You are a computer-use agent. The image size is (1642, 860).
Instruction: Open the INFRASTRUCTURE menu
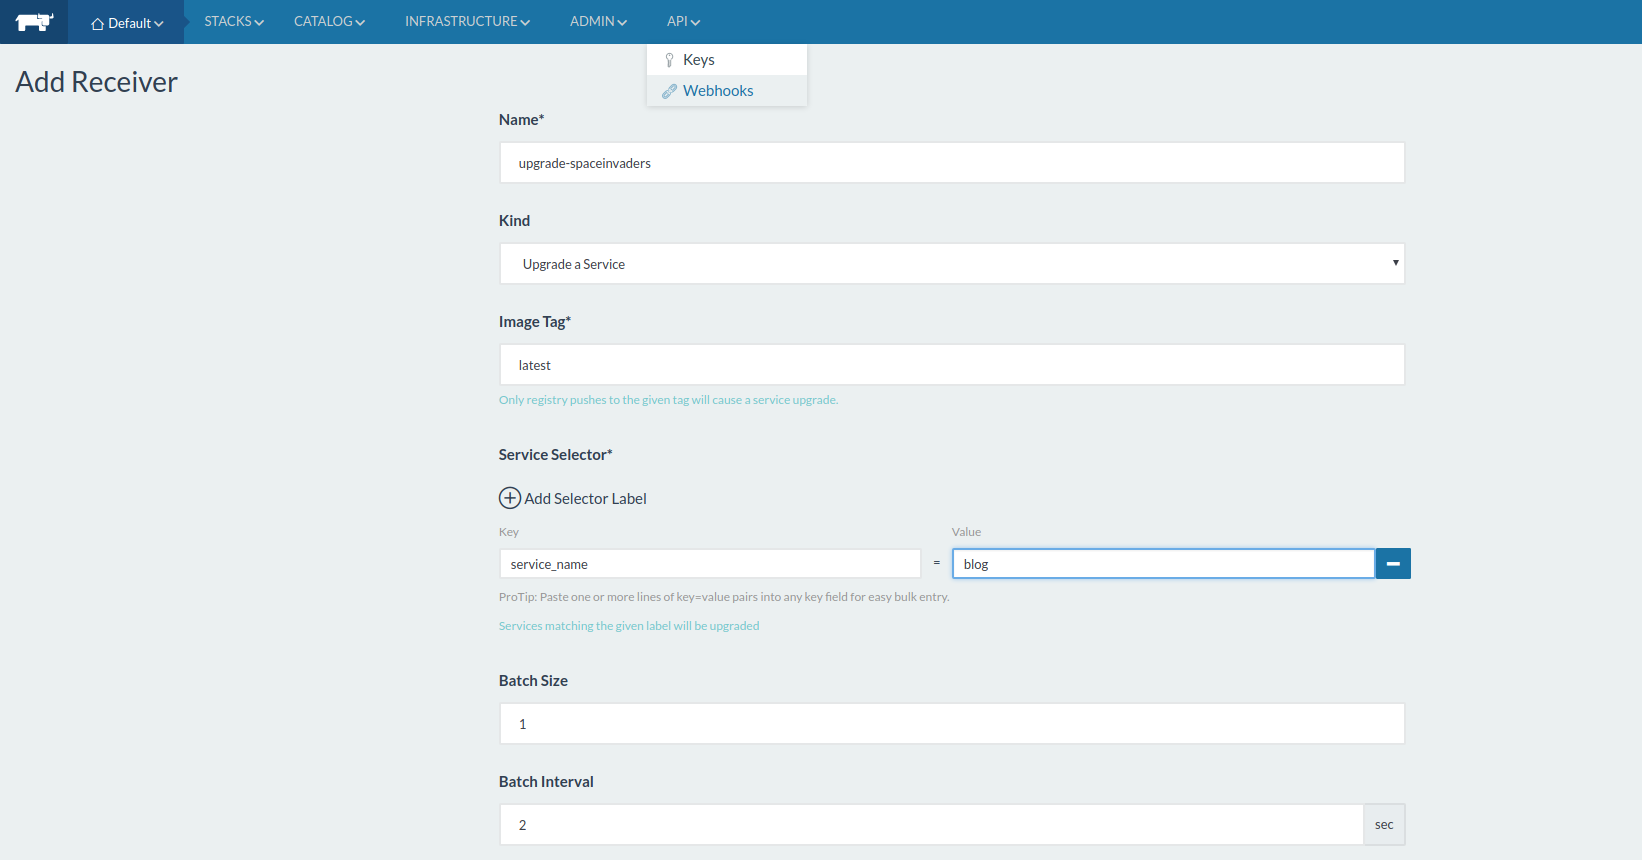467,21
